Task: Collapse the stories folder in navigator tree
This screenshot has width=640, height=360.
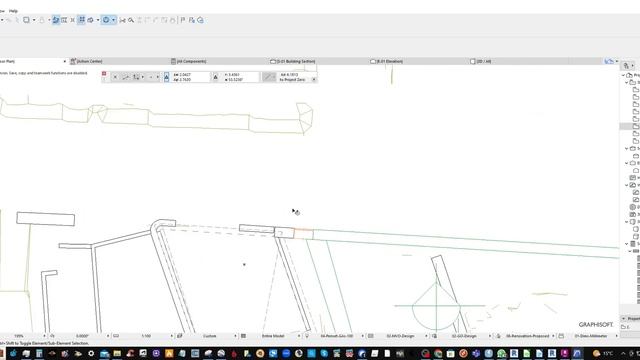Action: pos(627,82)
